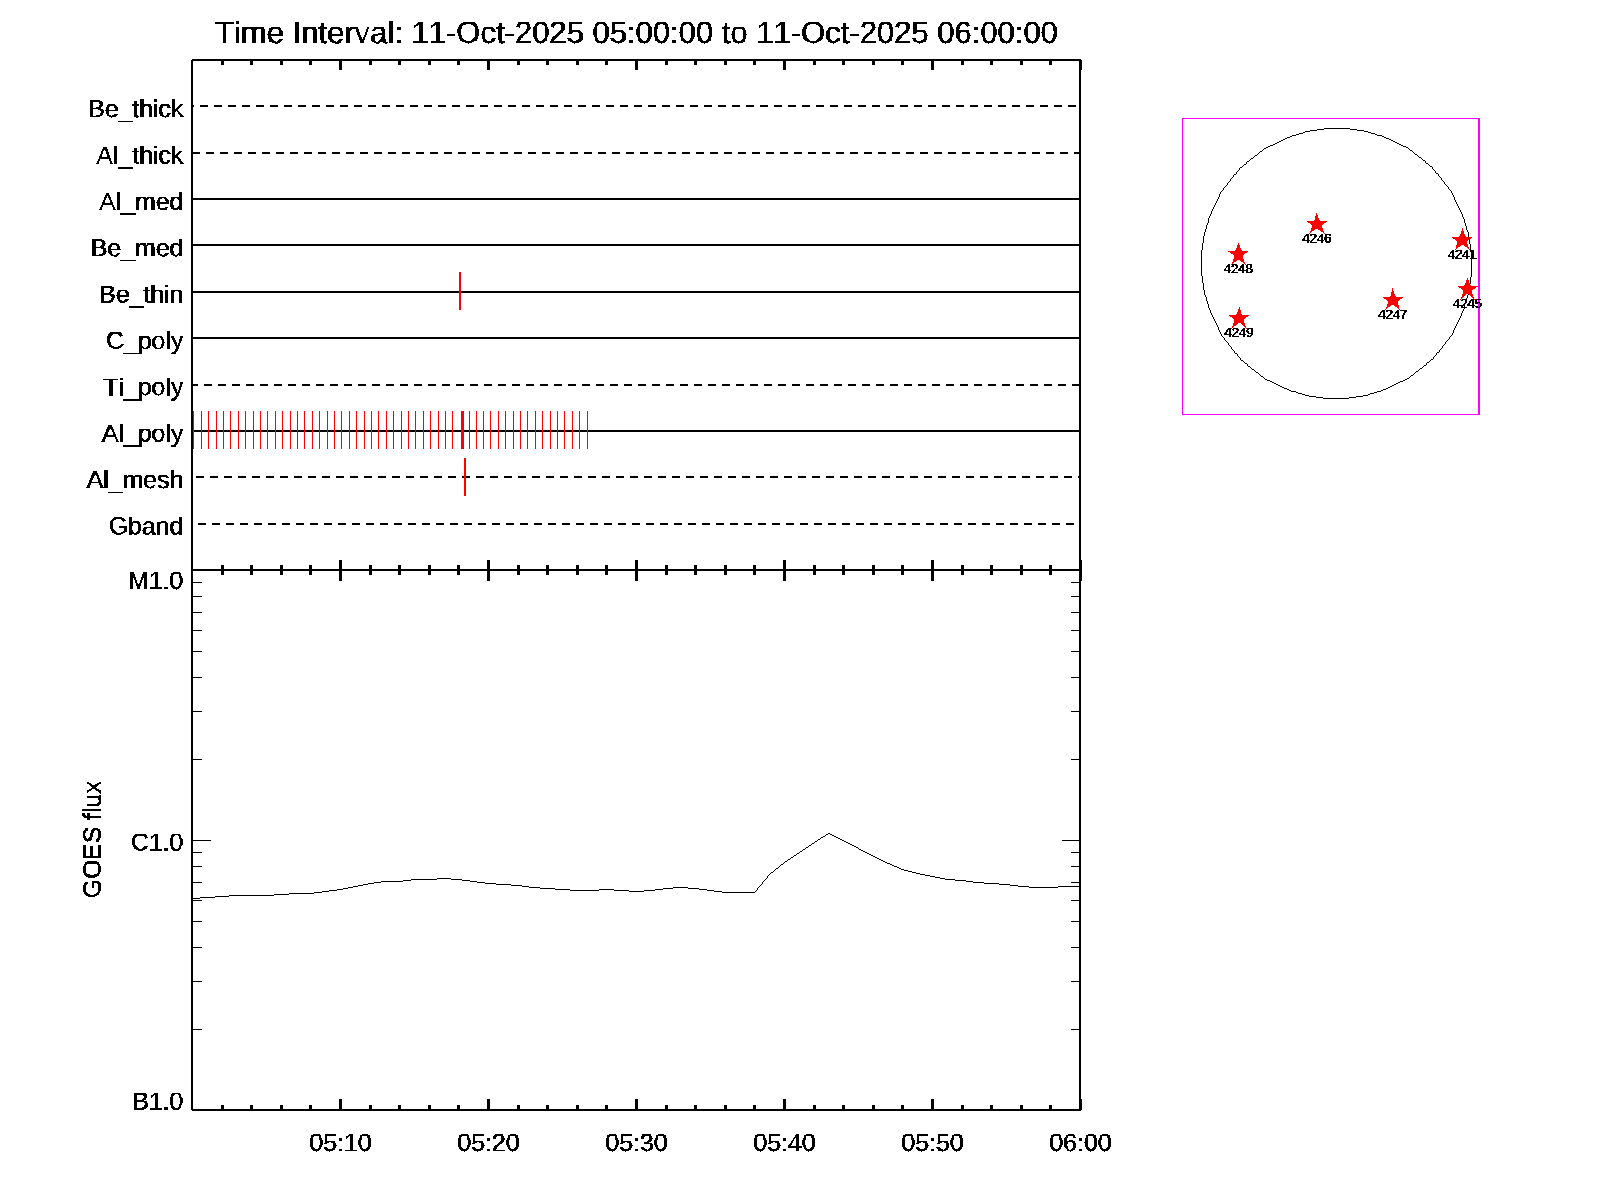This screenshot has width=1600, height=1200.
Task: Click the red star labeled 4241
Action: [1462, 240]
